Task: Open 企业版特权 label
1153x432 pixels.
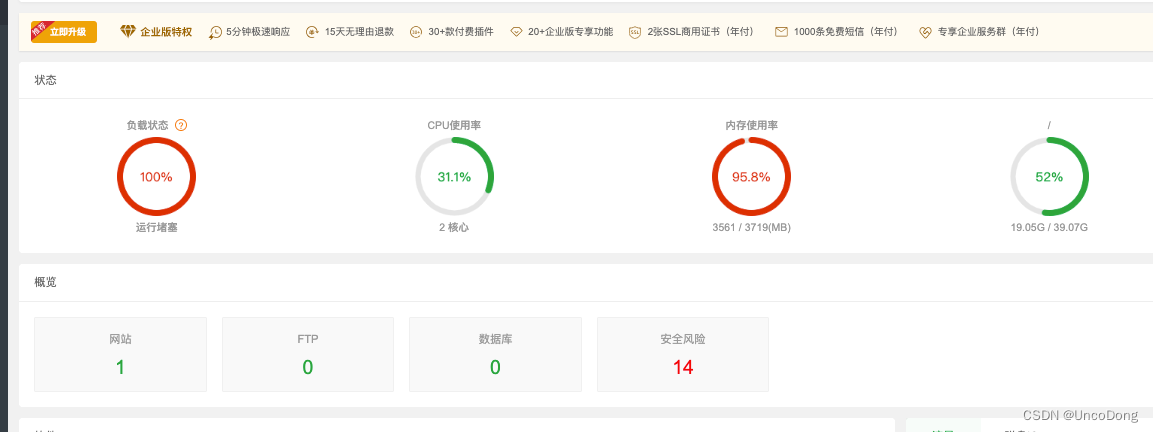Action: 166,32
